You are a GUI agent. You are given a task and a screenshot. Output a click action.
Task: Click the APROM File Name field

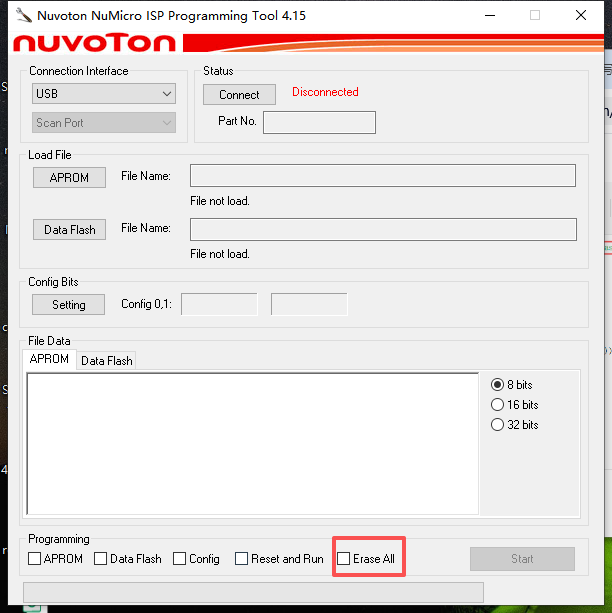pyautogui.click(x=383, y=176)
